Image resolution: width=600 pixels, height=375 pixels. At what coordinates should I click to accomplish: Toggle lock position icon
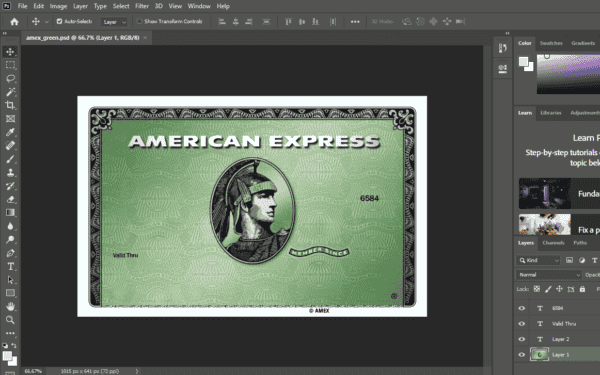point(559,289)
